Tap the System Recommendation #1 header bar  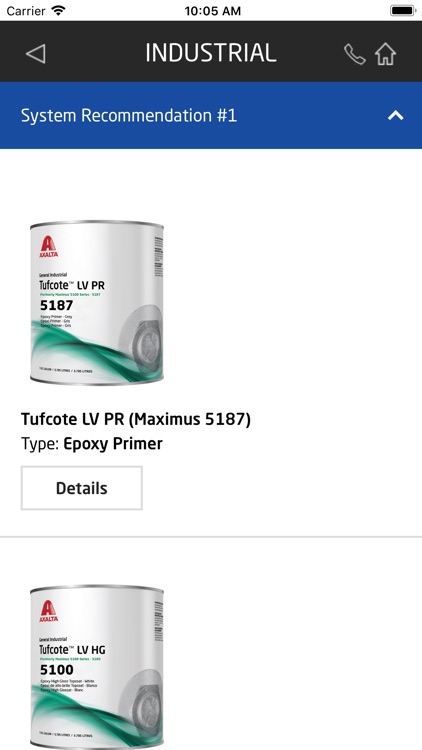211,115
